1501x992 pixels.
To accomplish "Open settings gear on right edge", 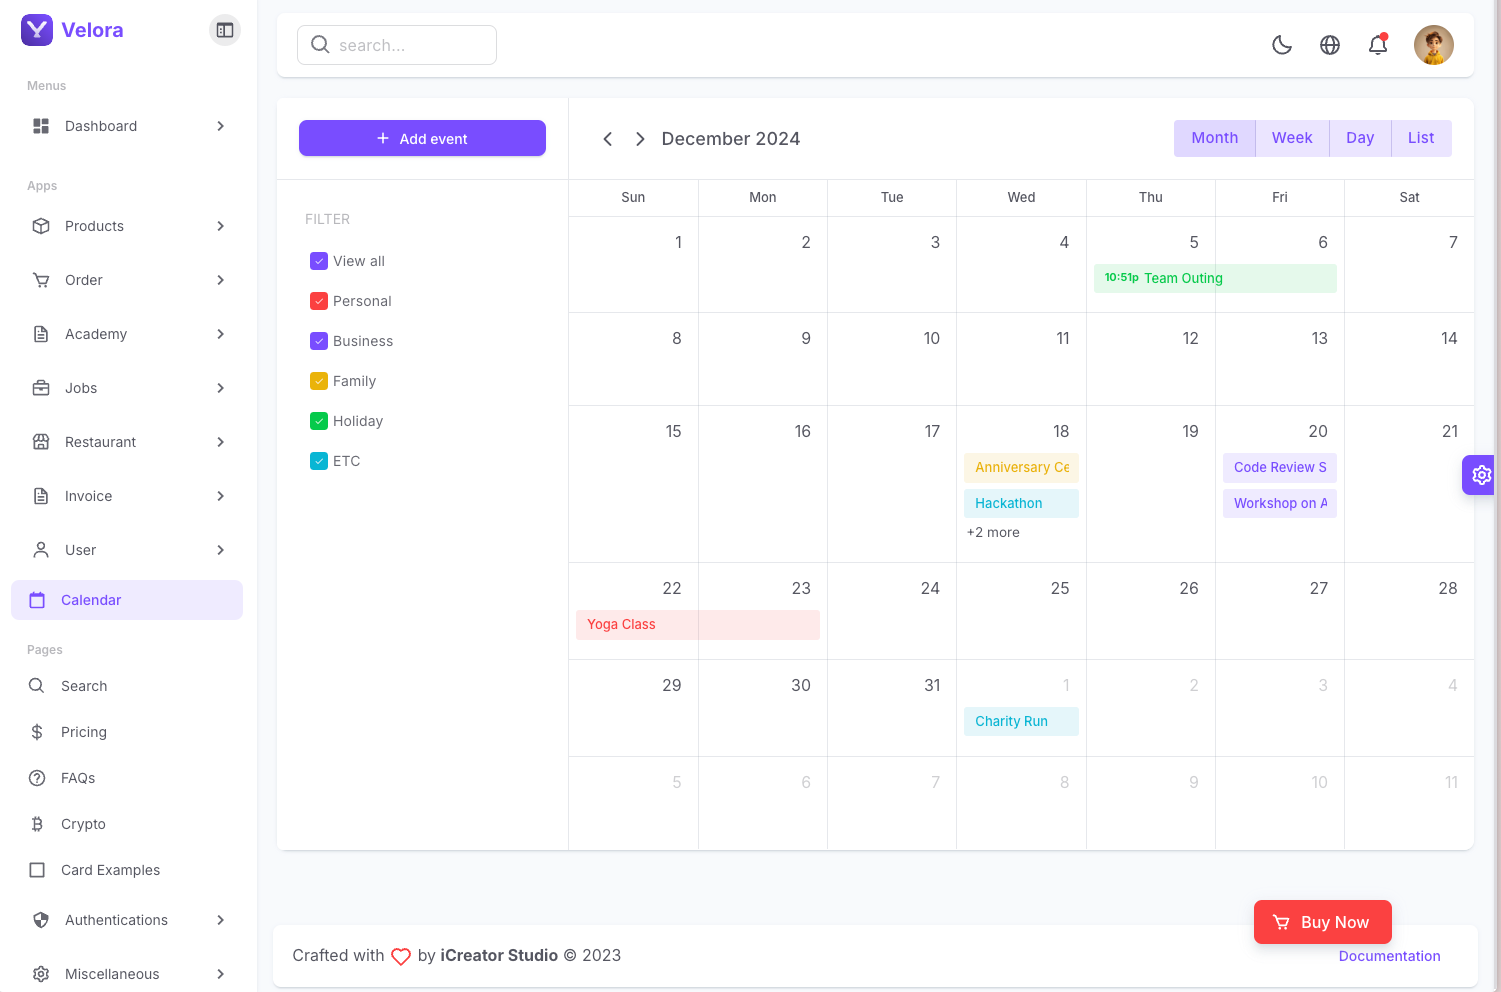I will [1481, 475].
